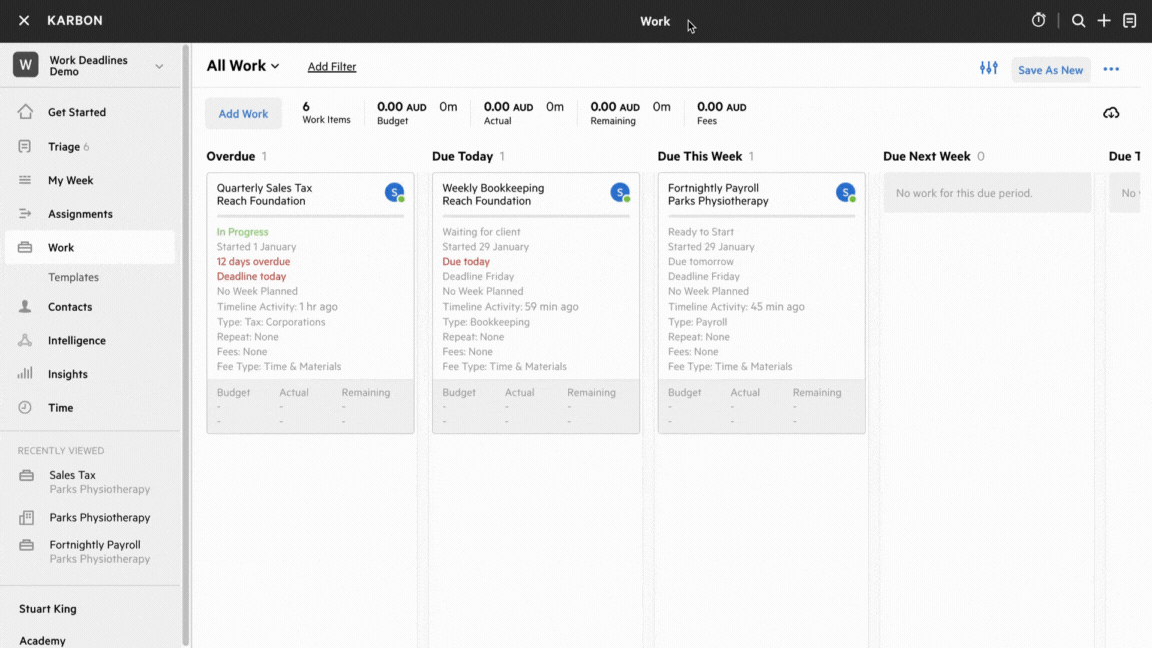The height and width of the screenshot is (648, 1152).
Task: Click progress bar on Weekly Bookkeeping card
Action: (x=536, y=216)
